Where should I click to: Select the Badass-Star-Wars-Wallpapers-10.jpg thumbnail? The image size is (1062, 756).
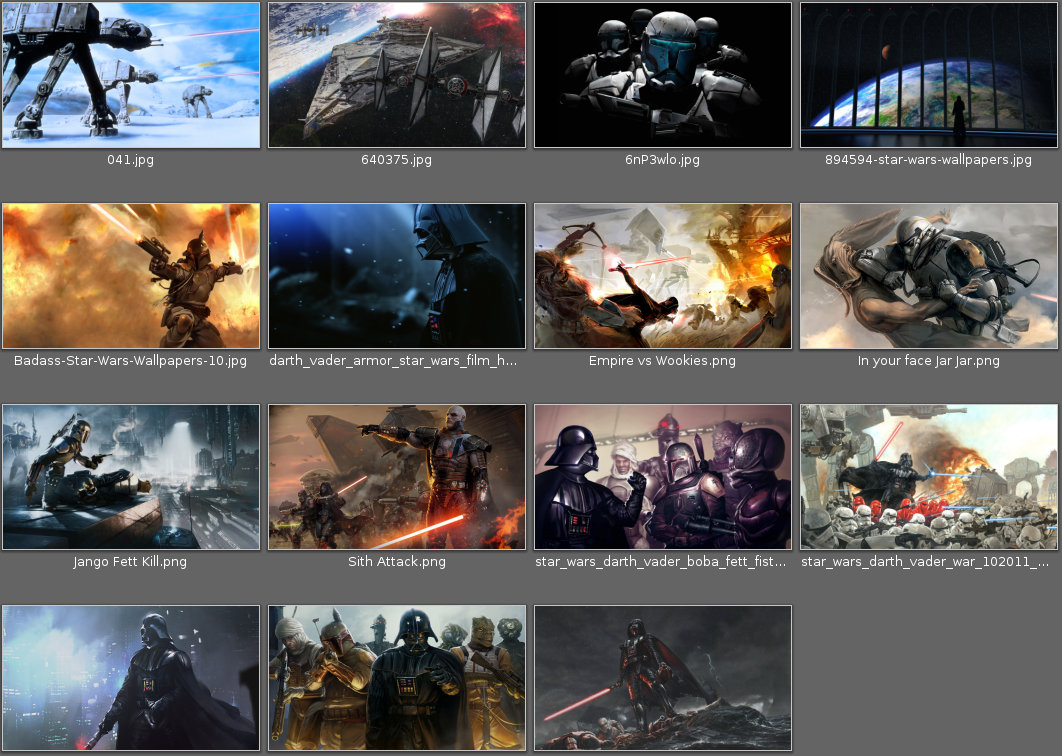click(x=131, y=276)
